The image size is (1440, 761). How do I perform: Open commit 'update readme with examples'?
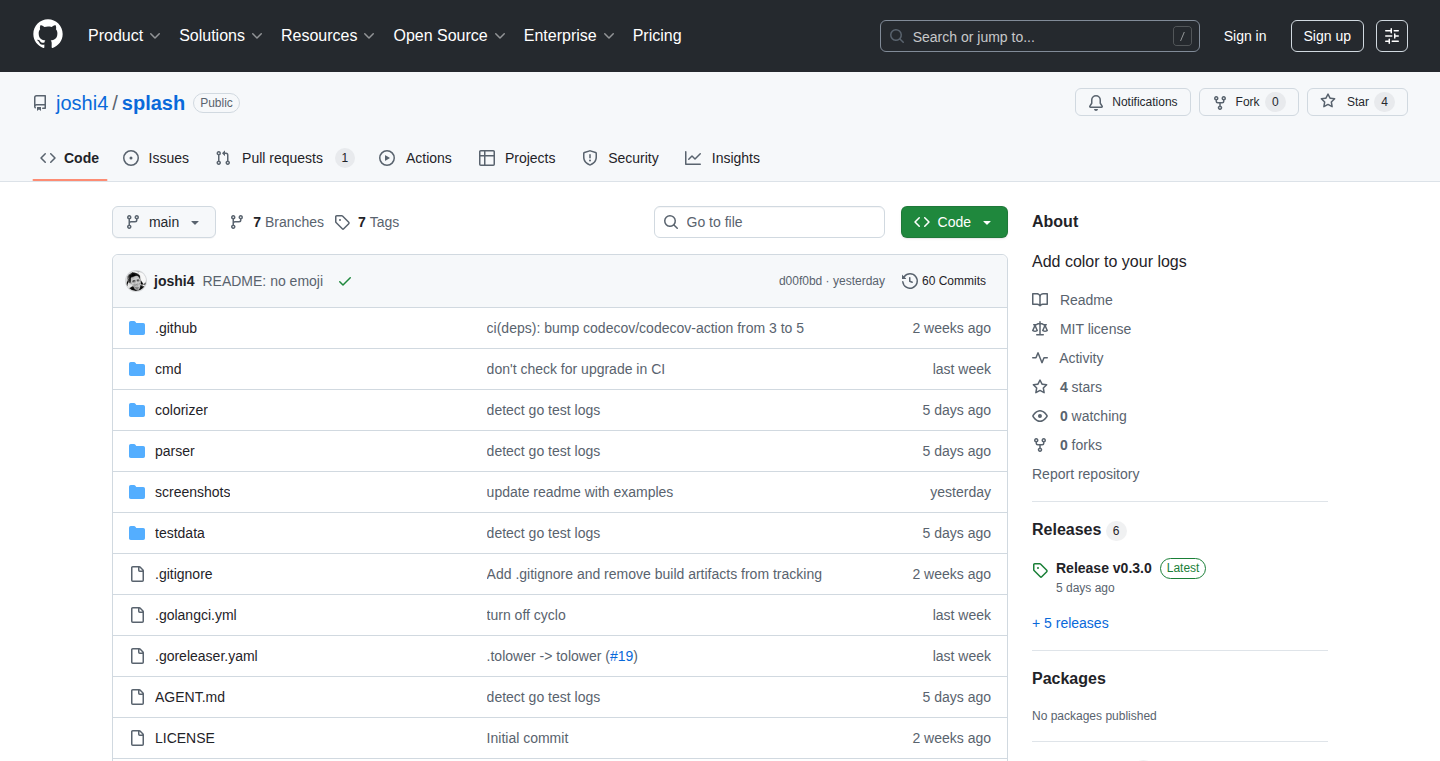click(580, 492)
